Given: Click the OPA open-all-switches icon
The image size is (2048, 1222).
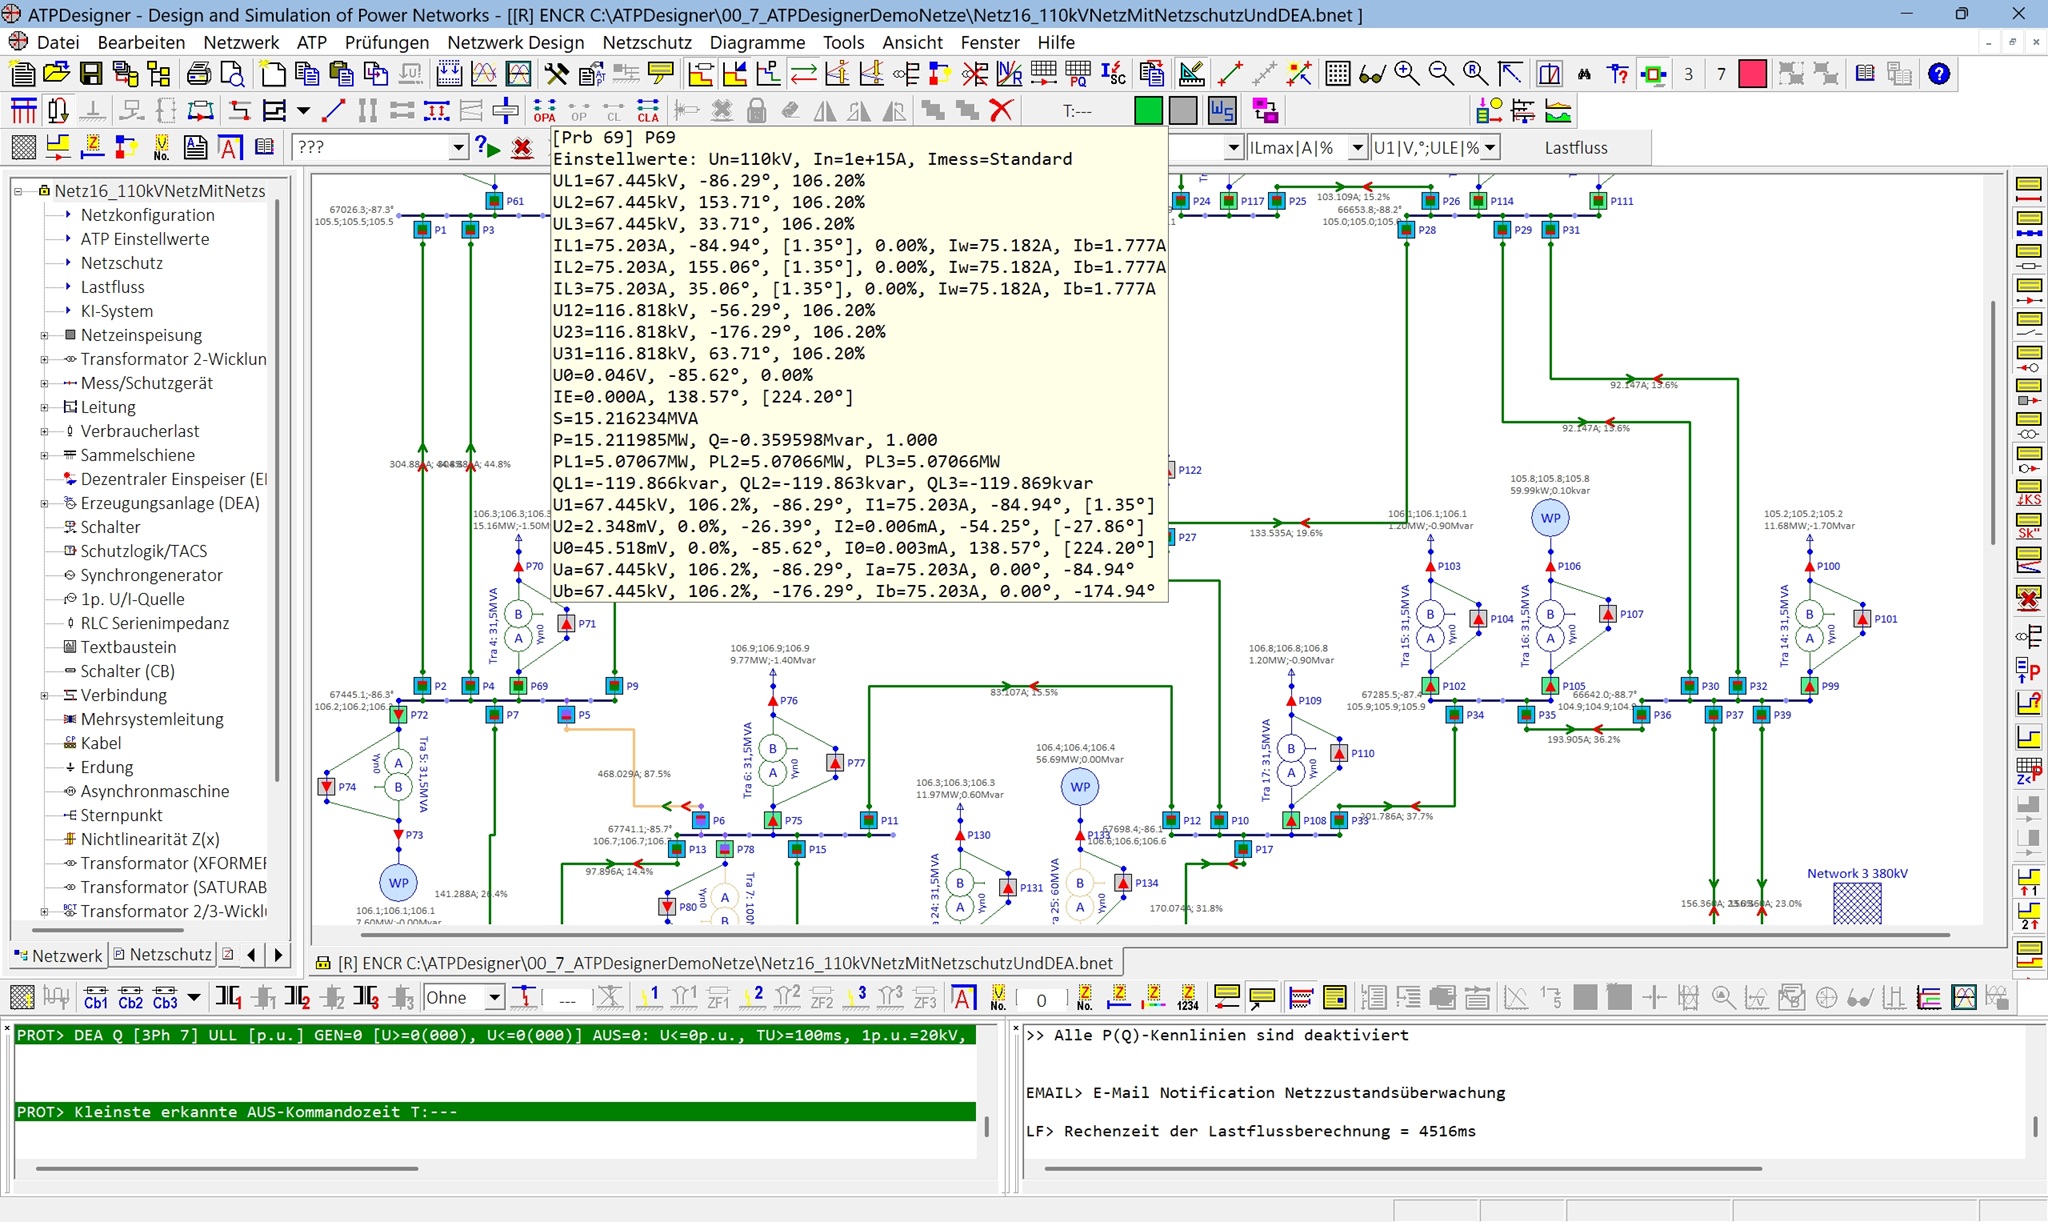Looking at the screenshot, I should 544,110.
